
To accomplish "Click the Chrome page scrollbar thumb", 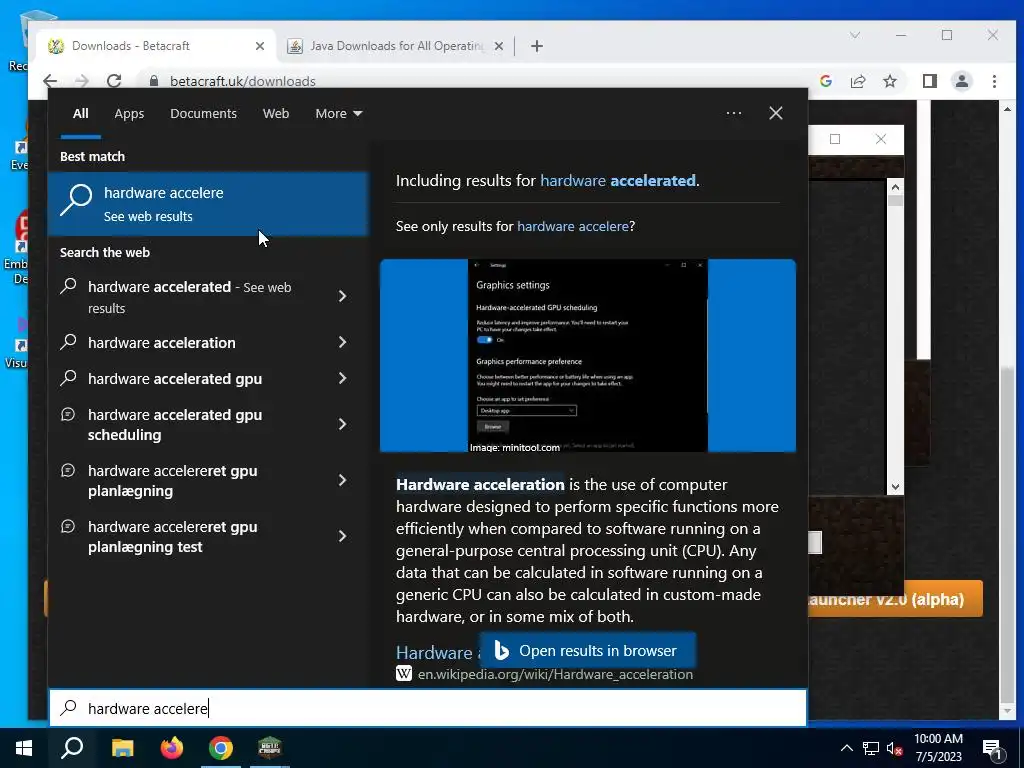I will tap(1006, 536).
